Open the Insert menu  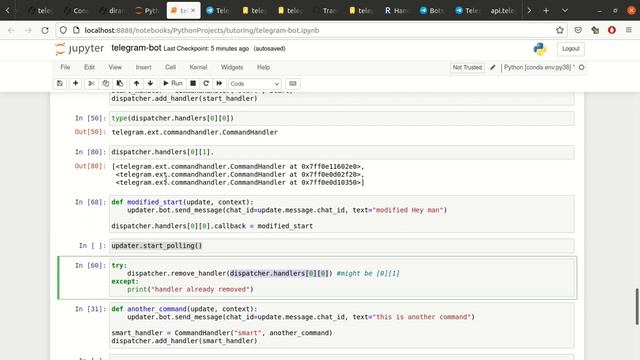point(144,67)
